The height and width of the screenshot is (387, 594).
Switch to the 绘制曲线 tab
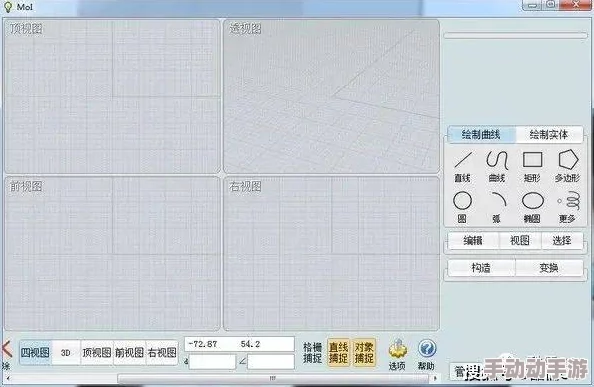pyautogui.click(x=481, y=135)
